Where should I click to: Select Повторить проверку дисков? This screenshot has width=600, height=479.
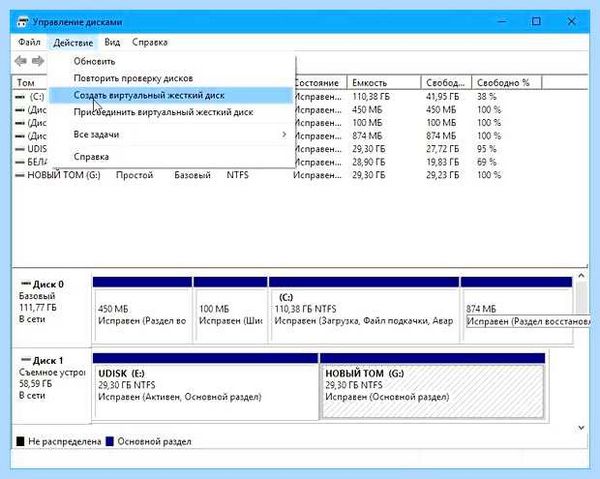171,78
